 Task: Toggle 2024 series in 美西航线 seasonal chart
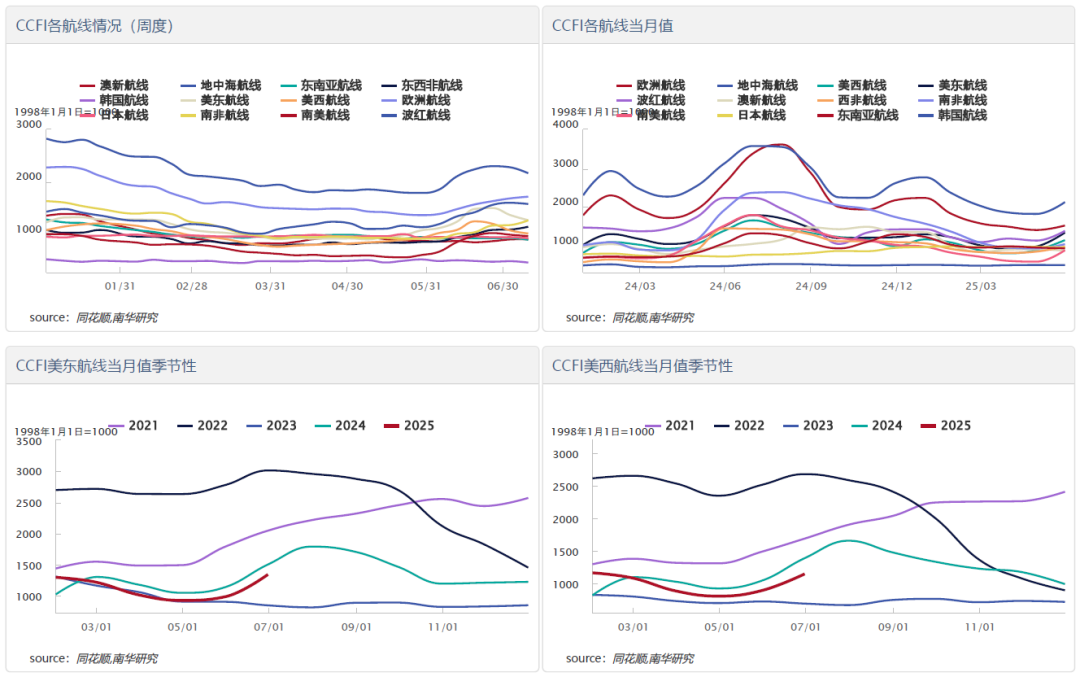[x=877, y=426]
